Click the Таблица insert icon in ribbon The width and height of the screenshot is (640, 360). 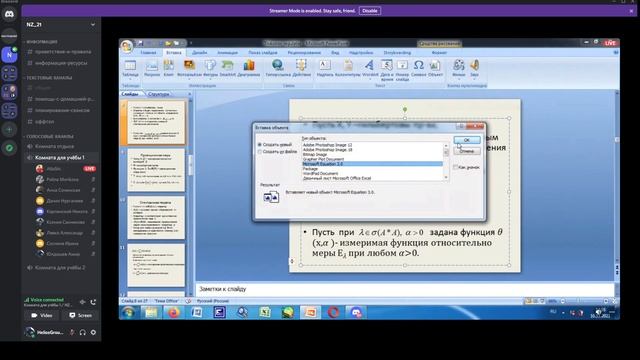pos(130,68)
